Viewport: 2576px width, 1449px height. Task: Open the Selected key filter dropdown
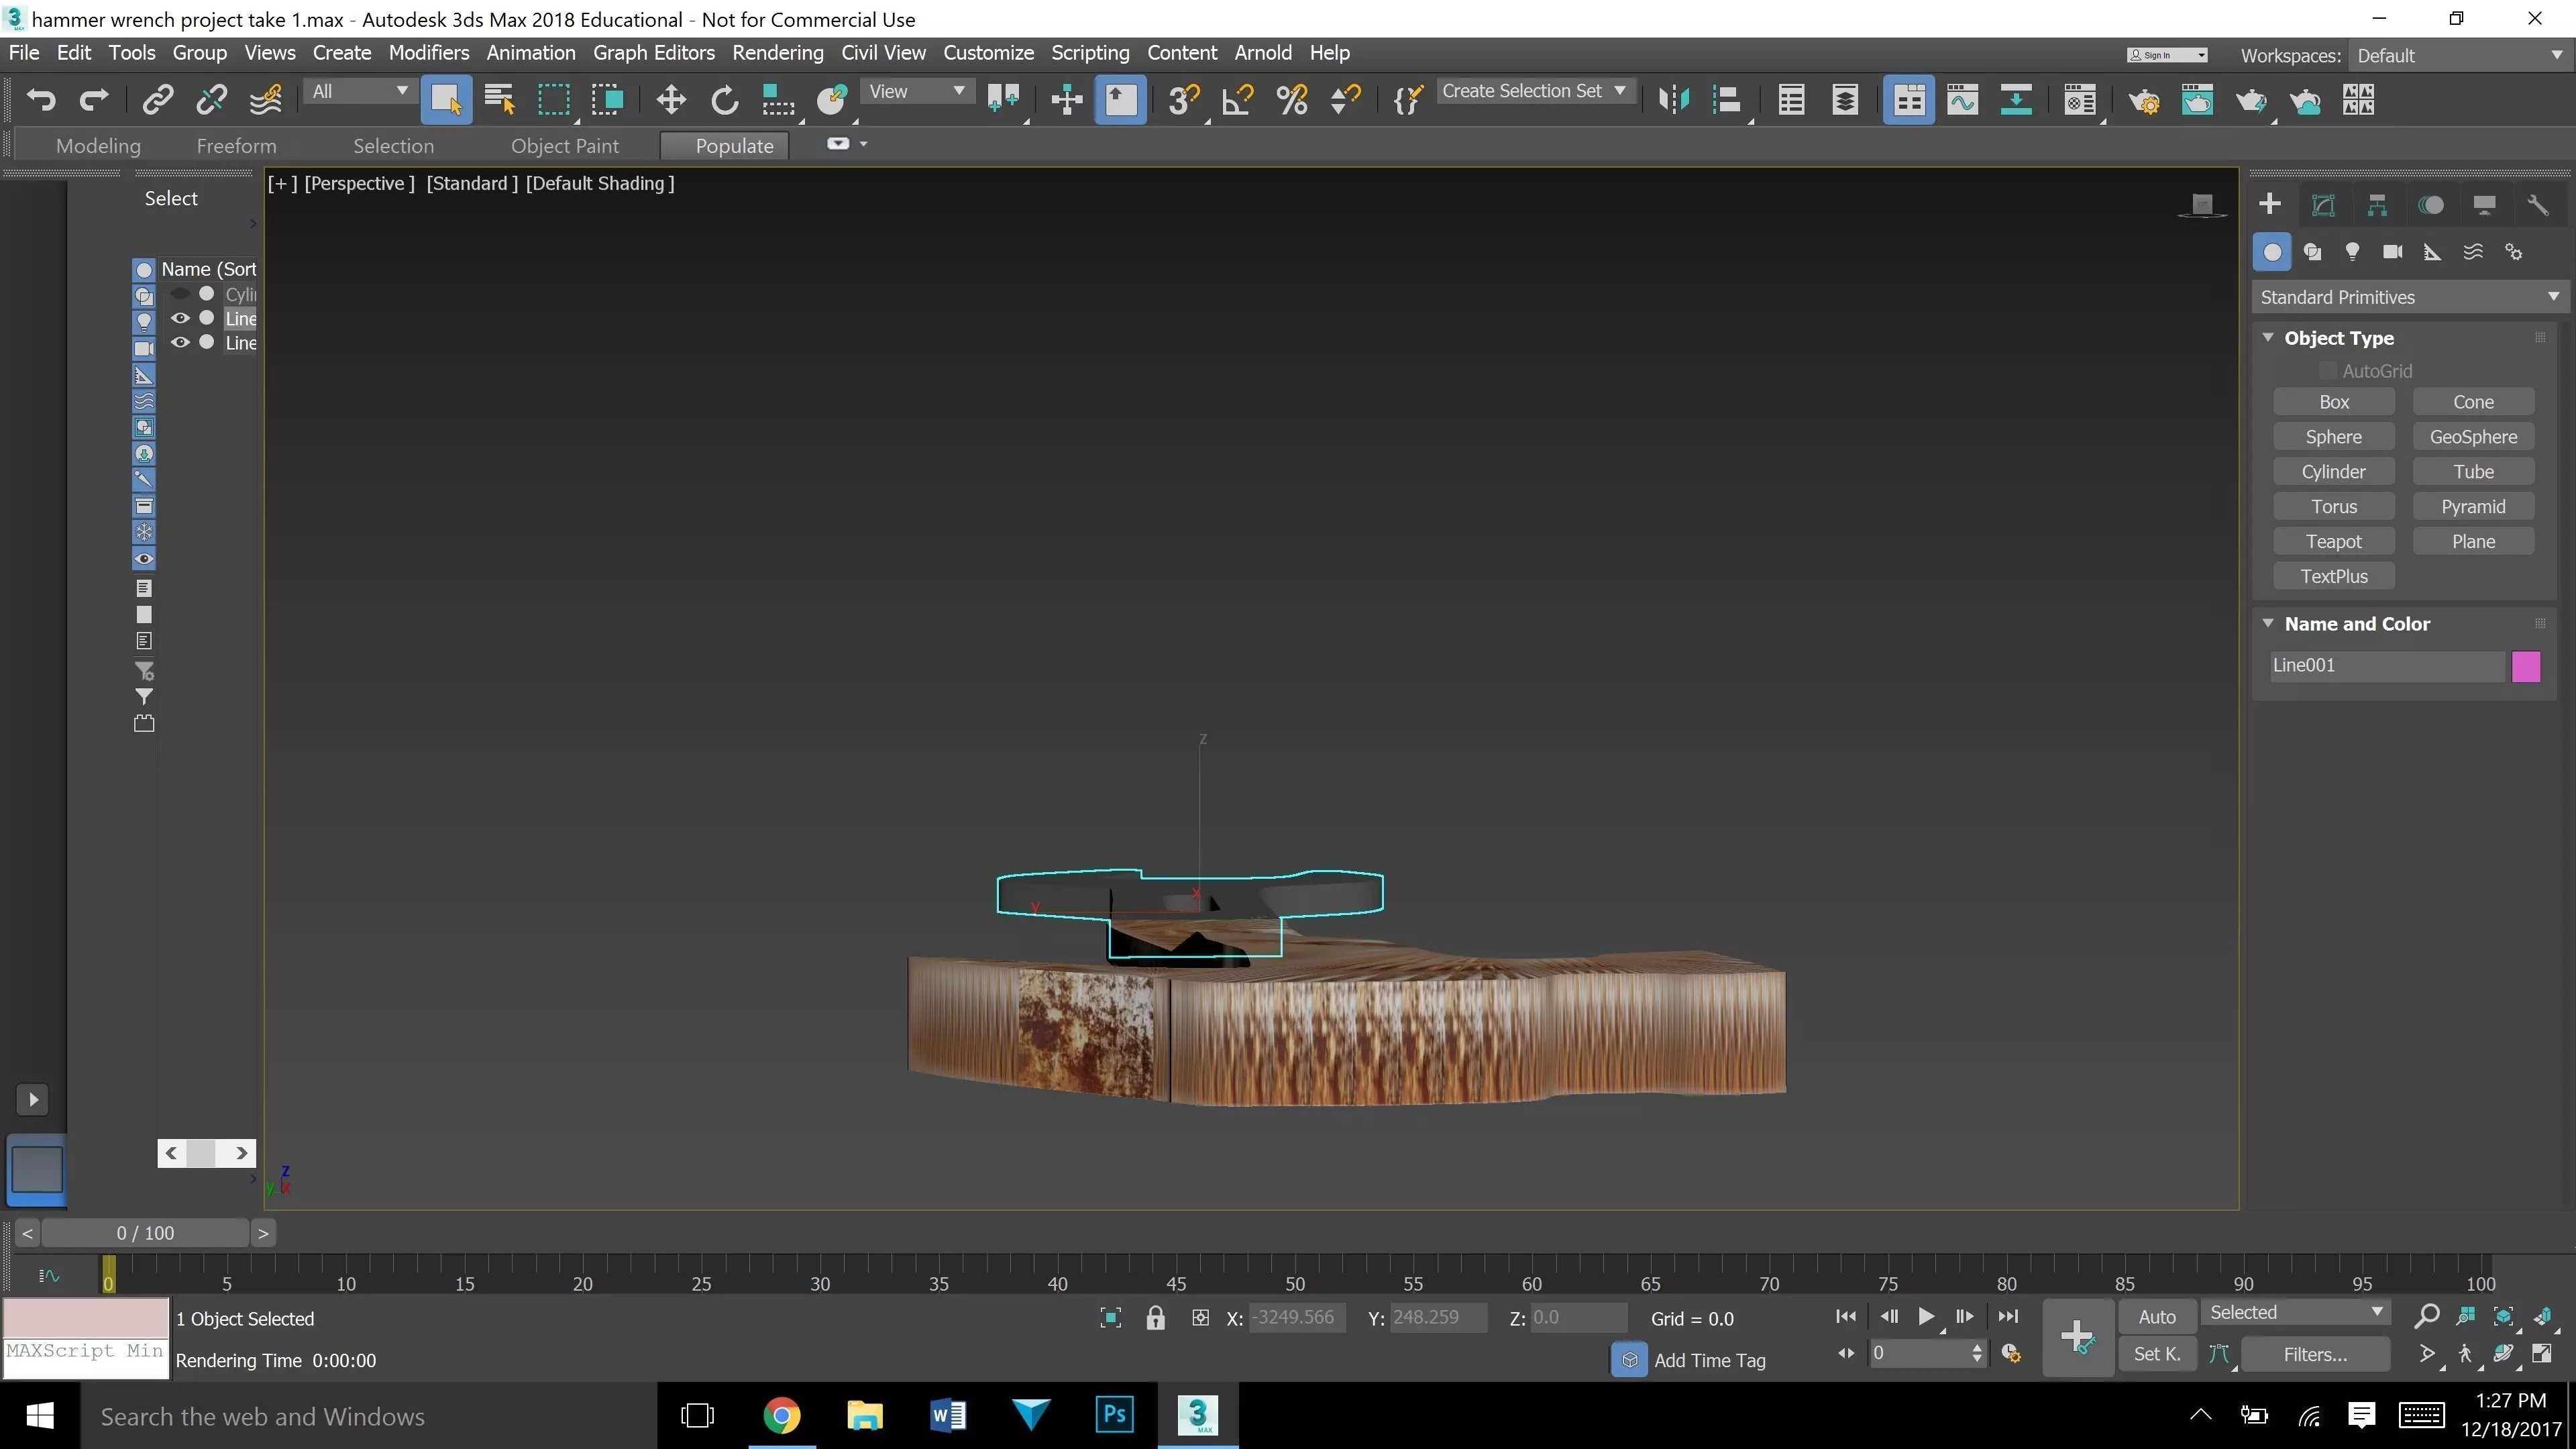pos(2296,1313)
